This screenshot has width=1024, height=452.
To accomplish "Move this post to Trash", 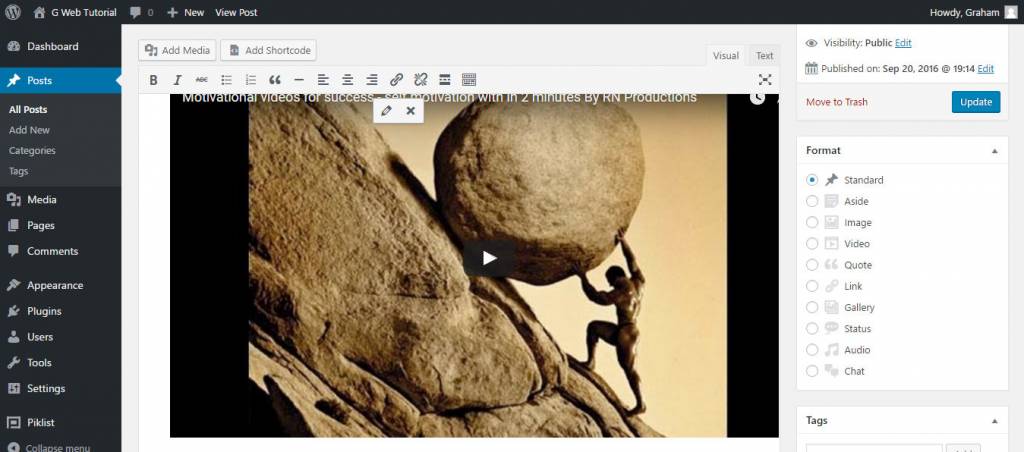I will click(837, 102).
